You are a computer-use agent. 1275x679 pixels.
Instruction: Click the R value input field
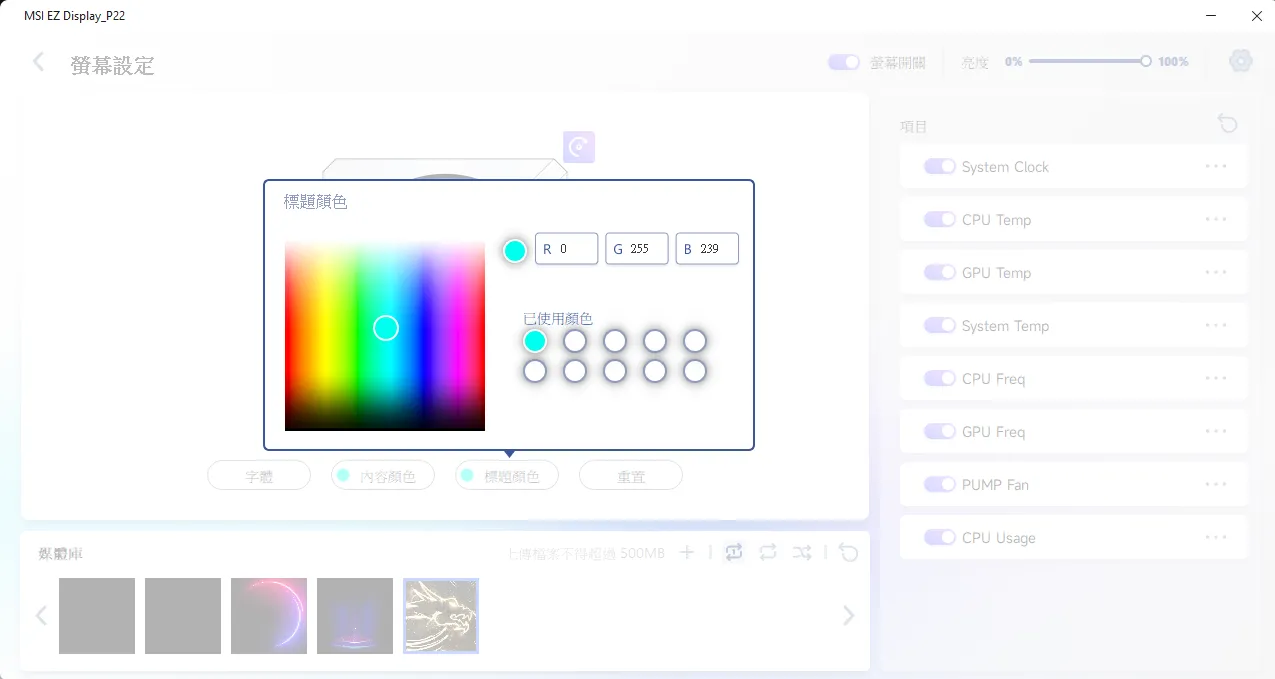[x=567, y=249]
